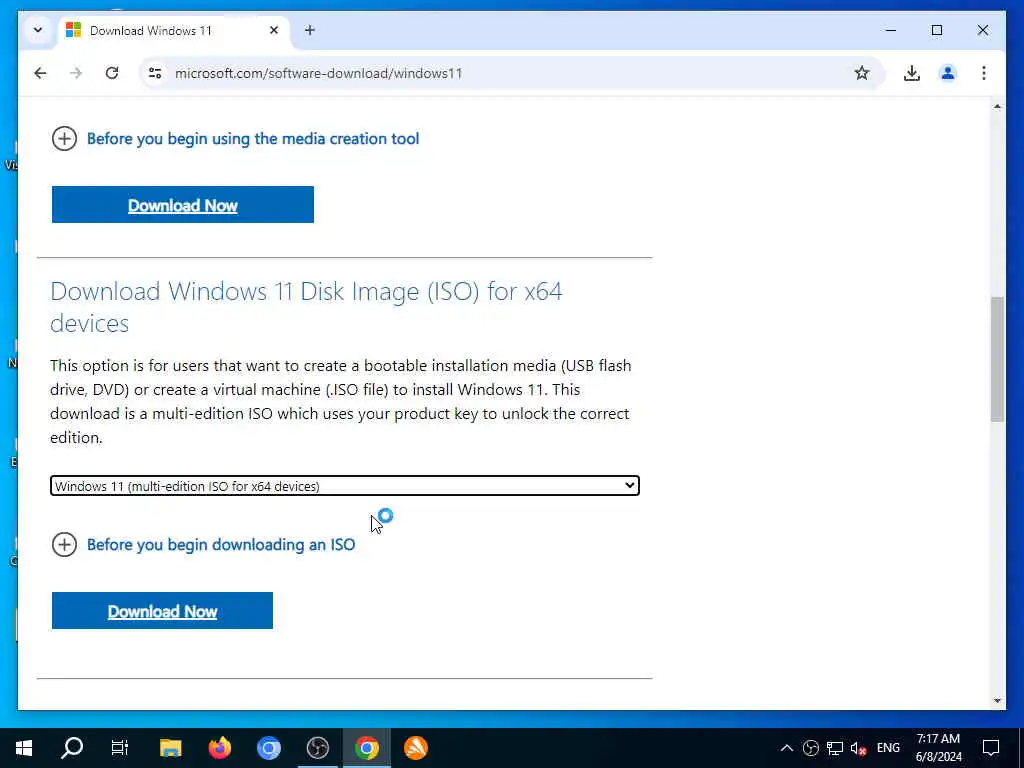Viewport: 1024px width, 768px height.
Task: Bookmark this page with the star icon
Action: click(861, 73)
